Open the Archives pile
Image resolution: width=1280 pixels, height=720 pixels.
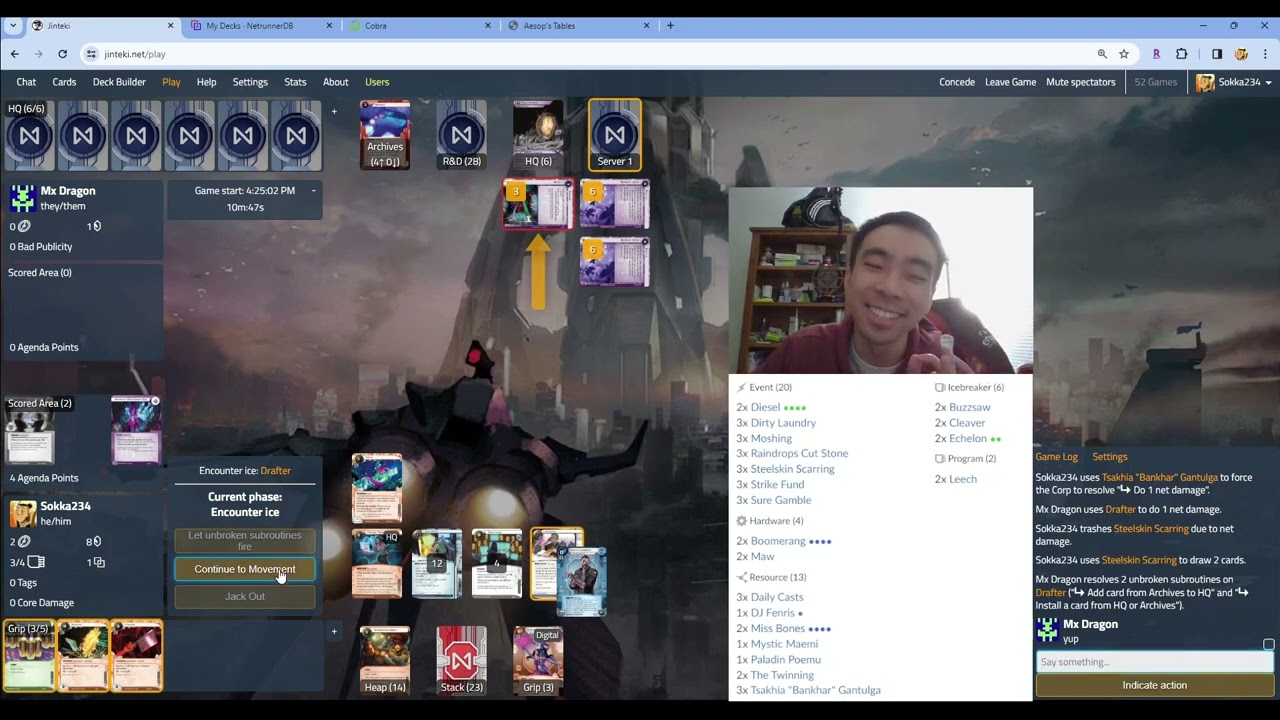click(x=385, y=134)
